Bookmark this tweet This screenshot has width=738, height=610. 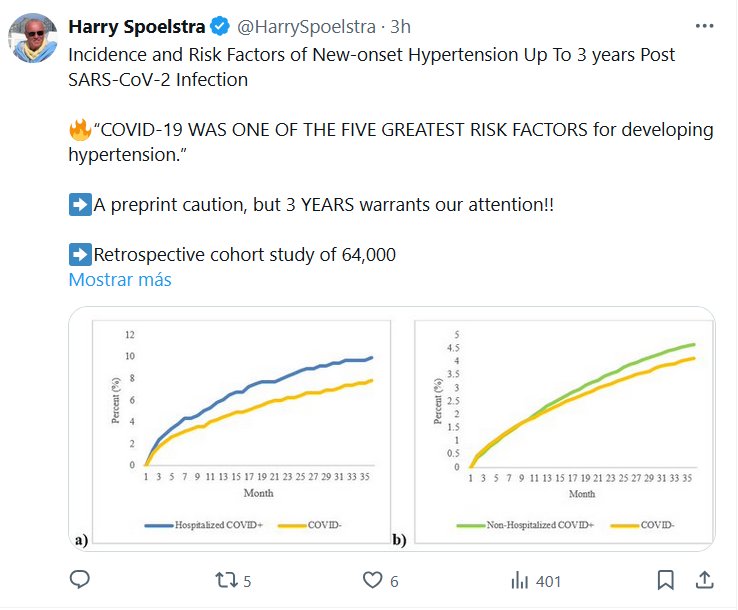[665, 580]
